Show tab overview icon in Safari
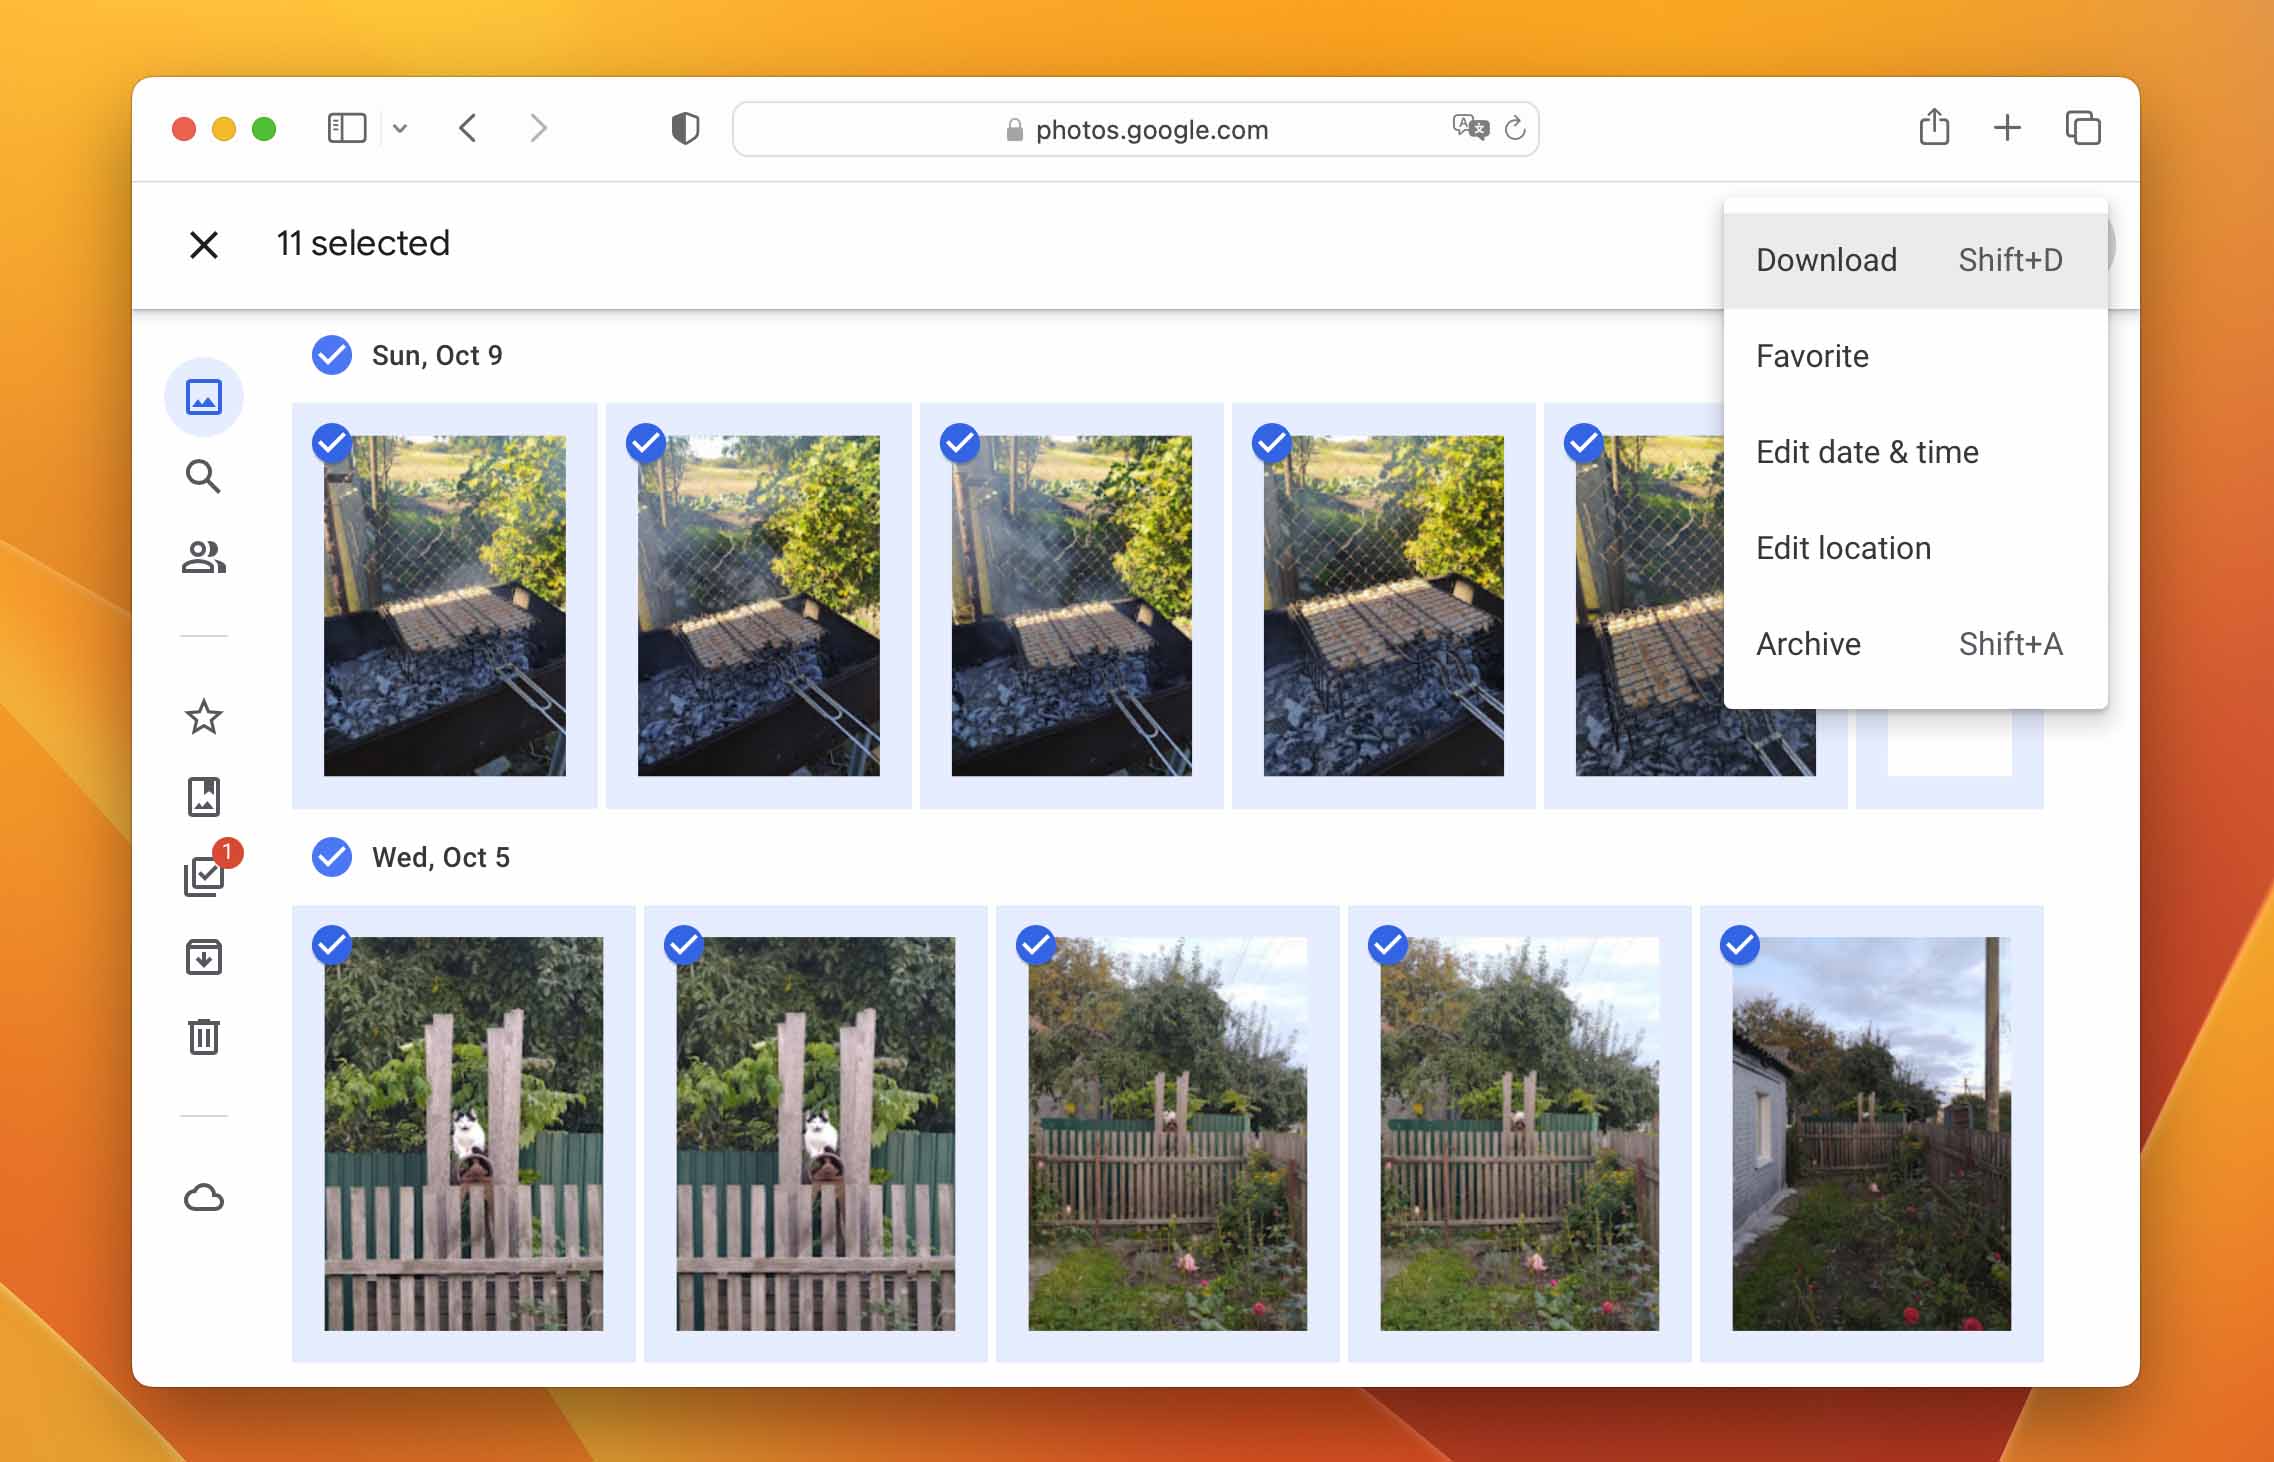Viewport: 2274px width, 1462px height. [2083, 128]
